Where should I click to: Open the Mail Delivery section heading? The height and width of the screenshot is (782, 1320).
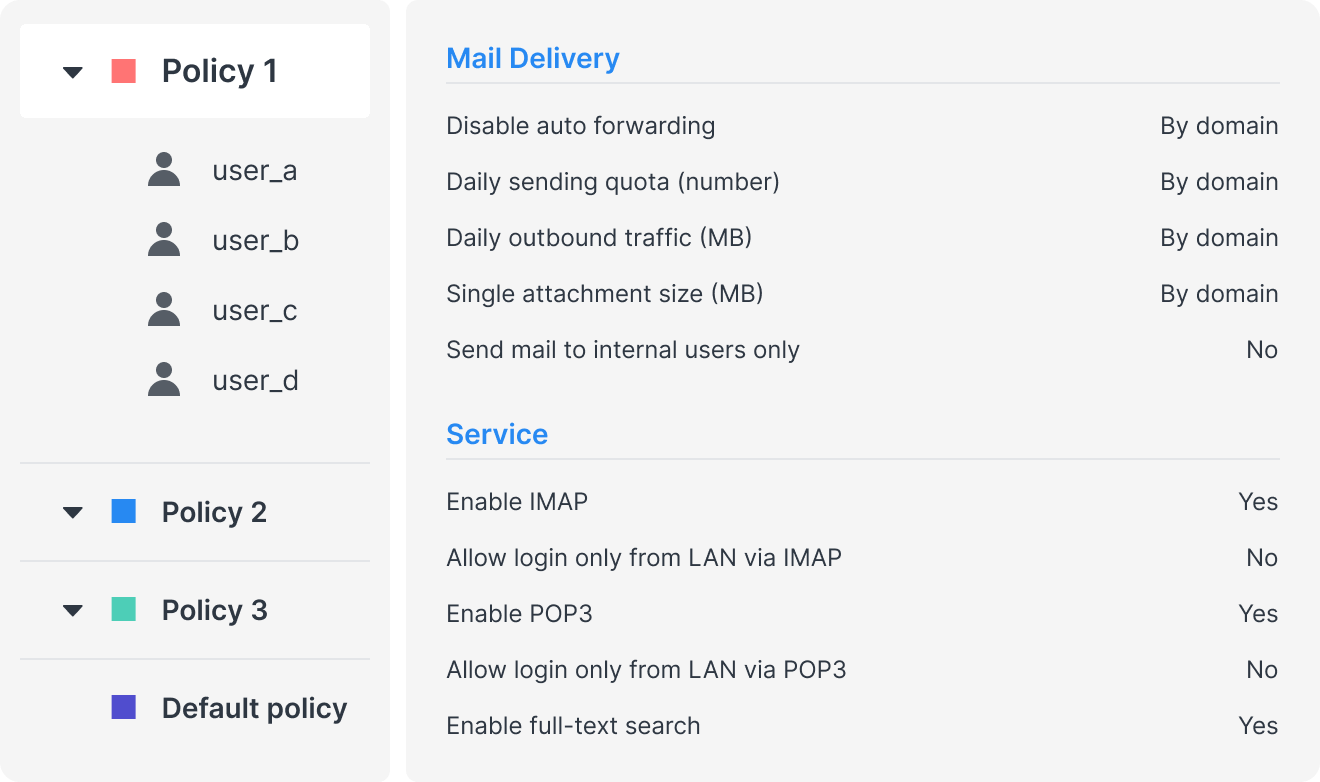tap(532, 58)
